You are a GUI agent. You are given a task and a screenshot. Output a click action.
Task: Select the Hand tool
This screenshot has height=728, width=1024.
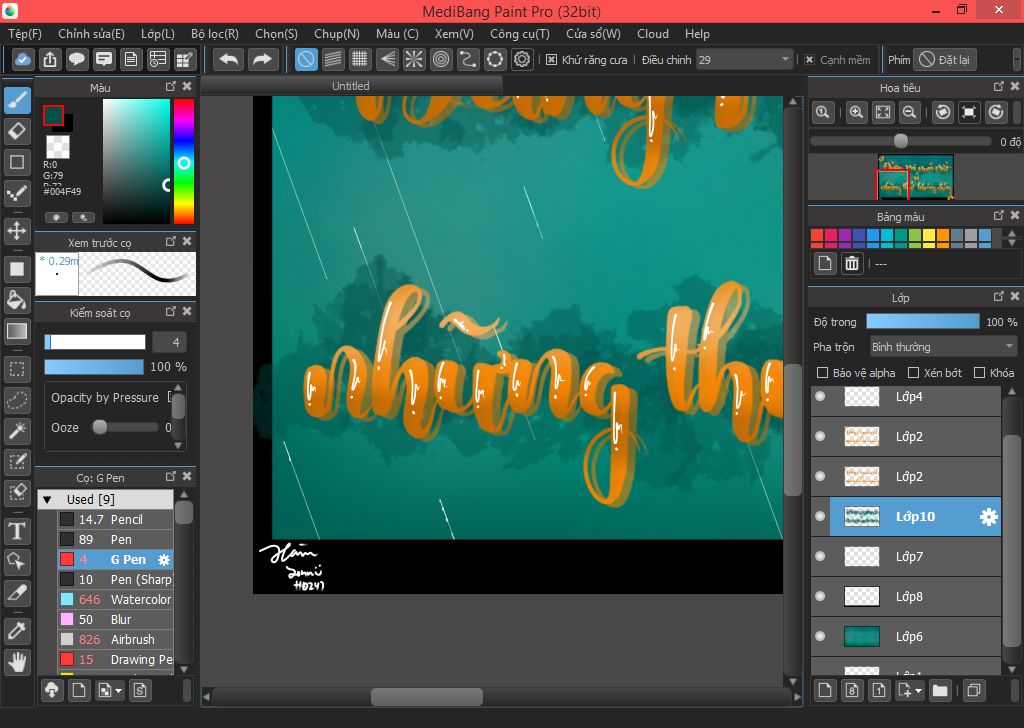click(x=18, y=662)
